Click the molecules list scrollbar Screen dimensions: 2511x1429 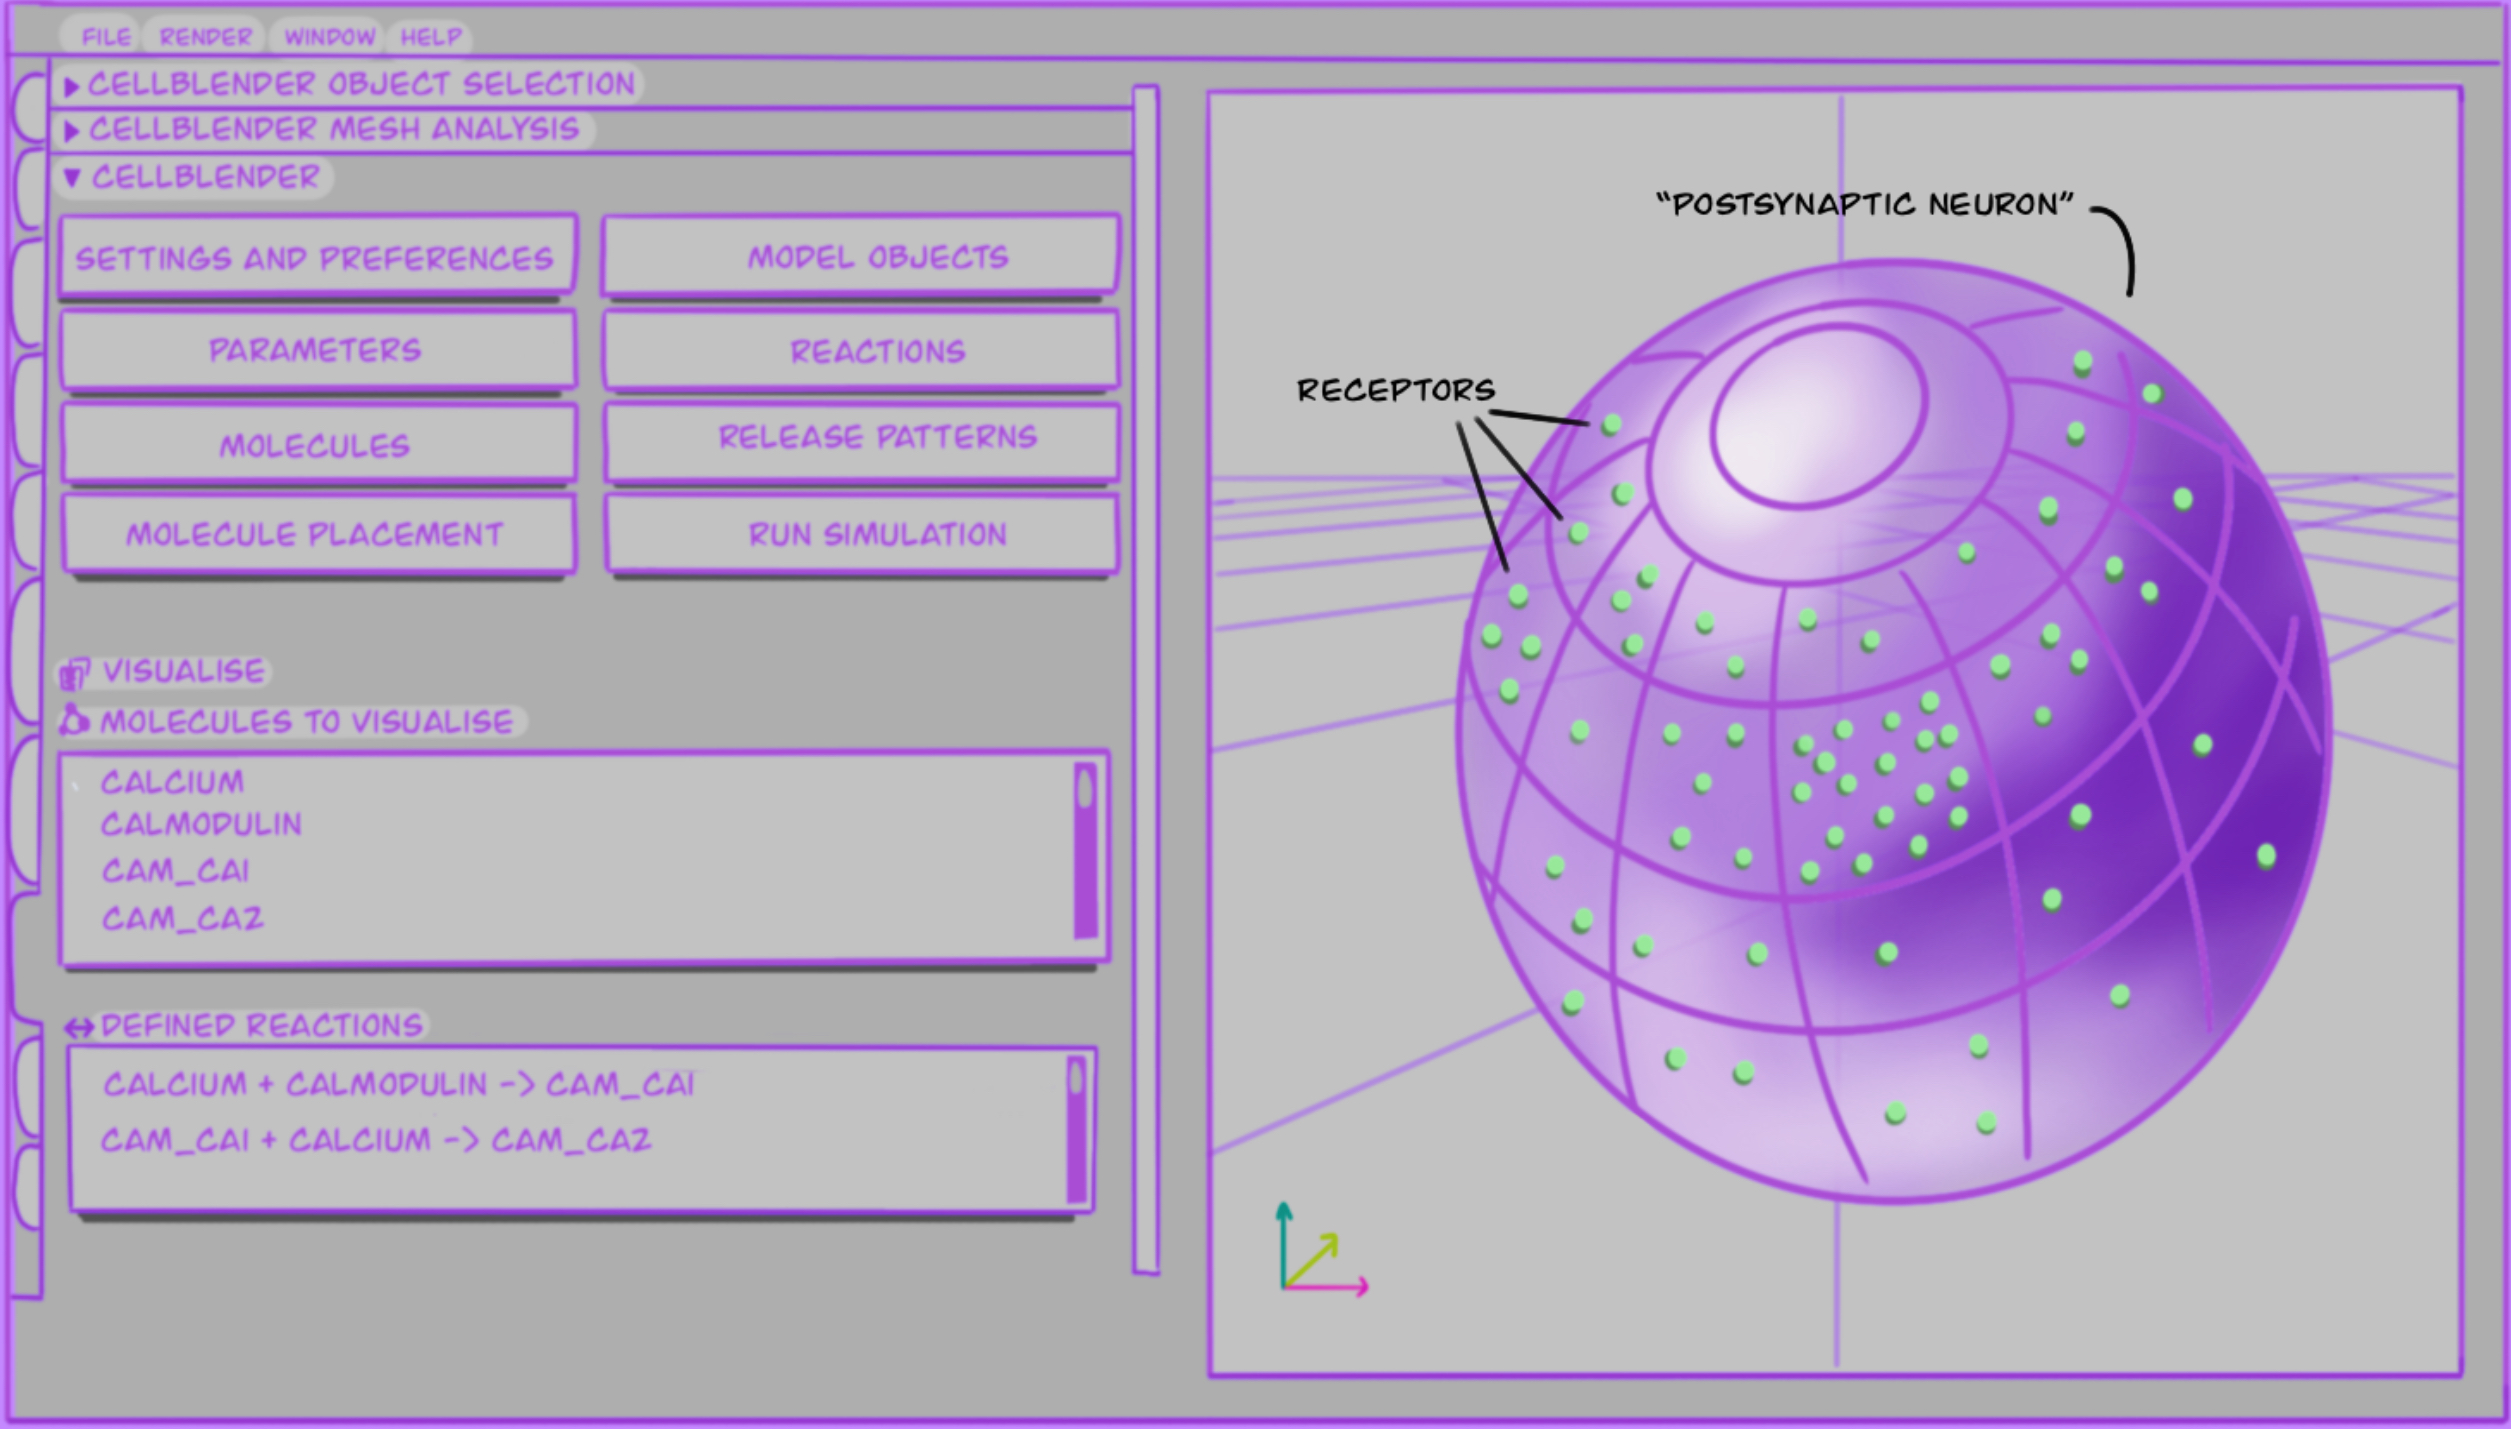[1085, 851]
